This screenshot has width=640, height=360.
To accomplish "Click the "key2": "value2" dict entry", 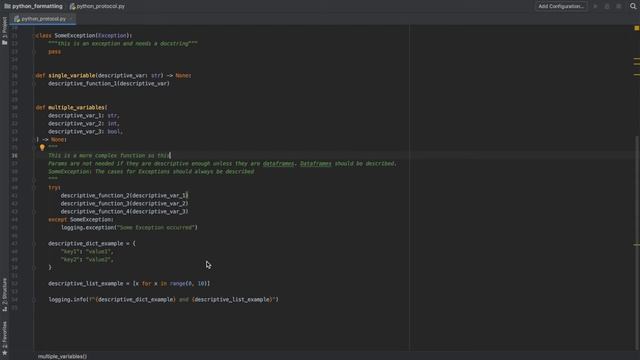I will pos(87,260).
